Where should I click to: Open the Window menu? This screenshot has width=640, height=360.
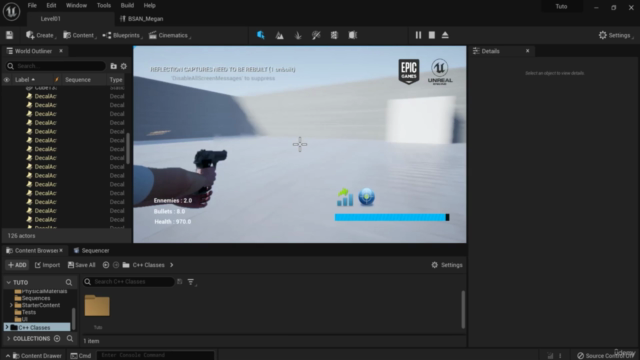[76, 5]
